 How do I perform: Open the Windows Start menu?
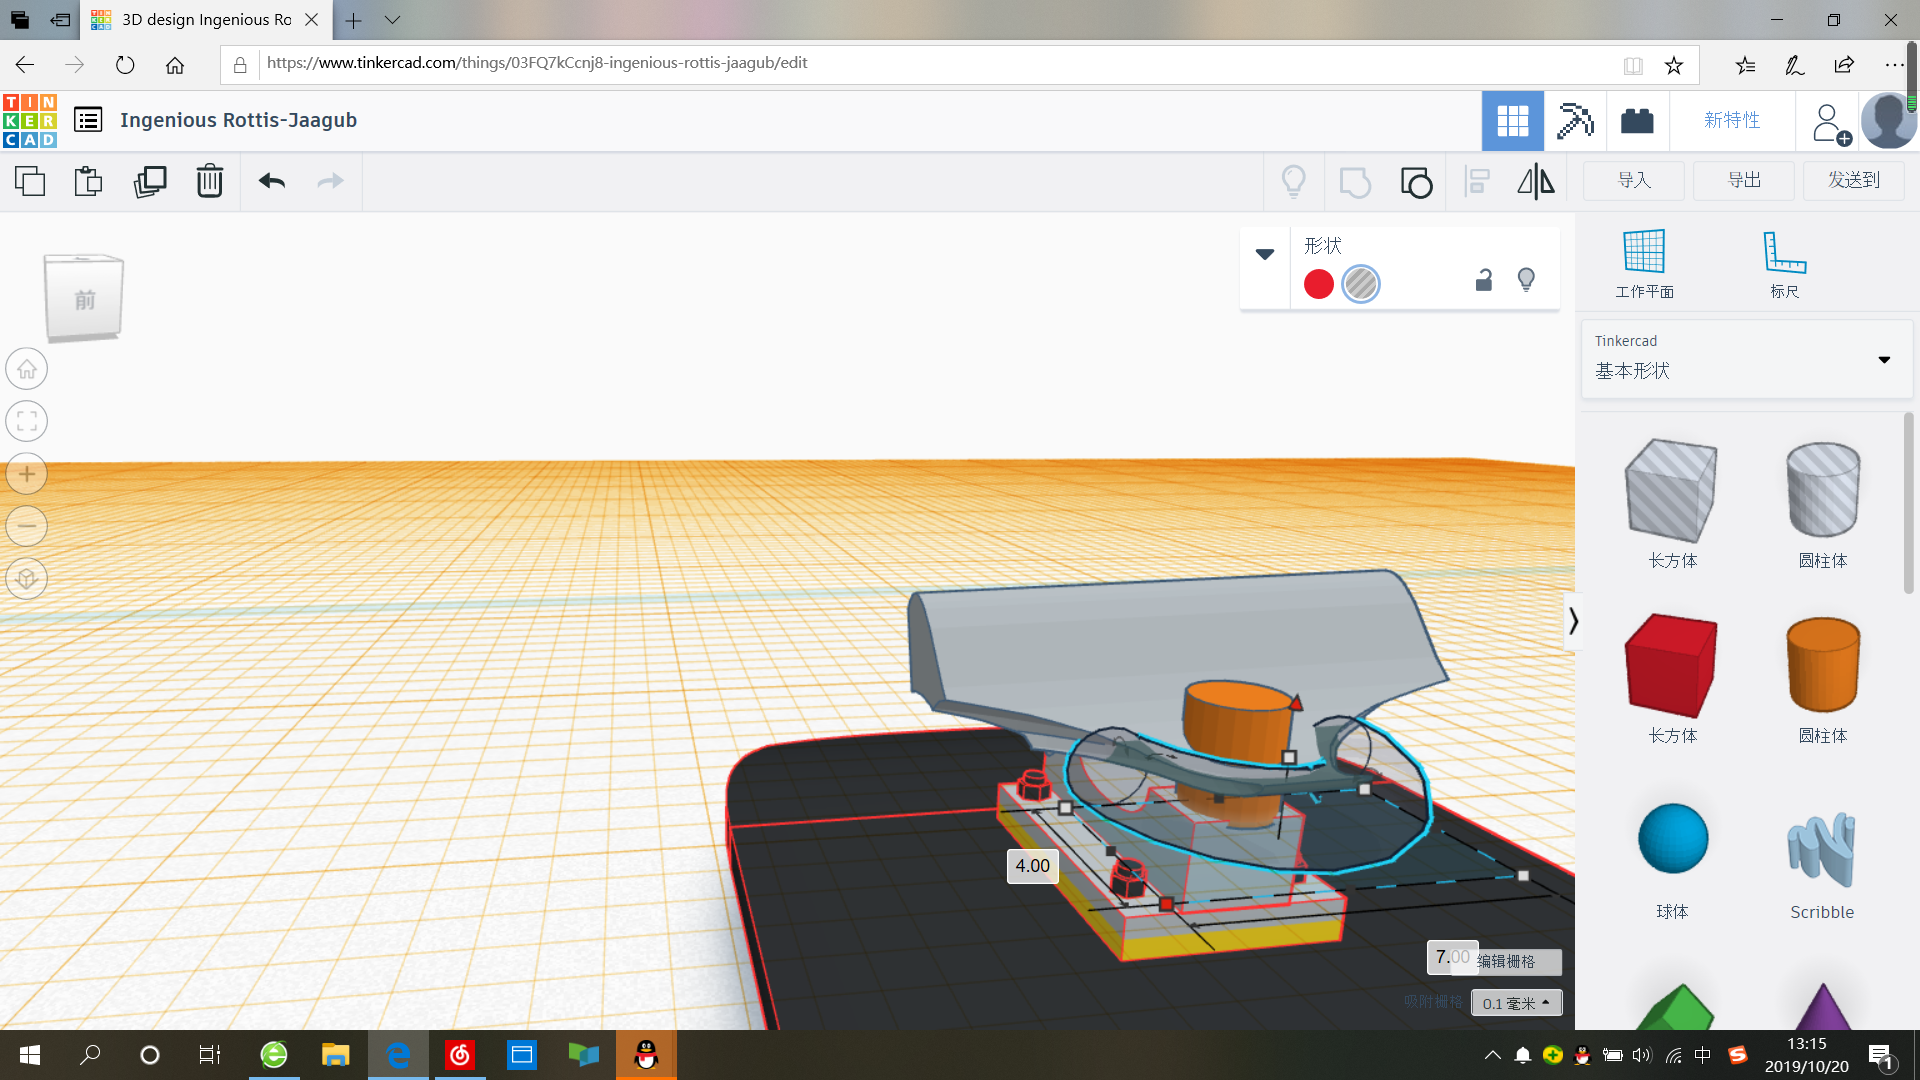pos(30,1055)
